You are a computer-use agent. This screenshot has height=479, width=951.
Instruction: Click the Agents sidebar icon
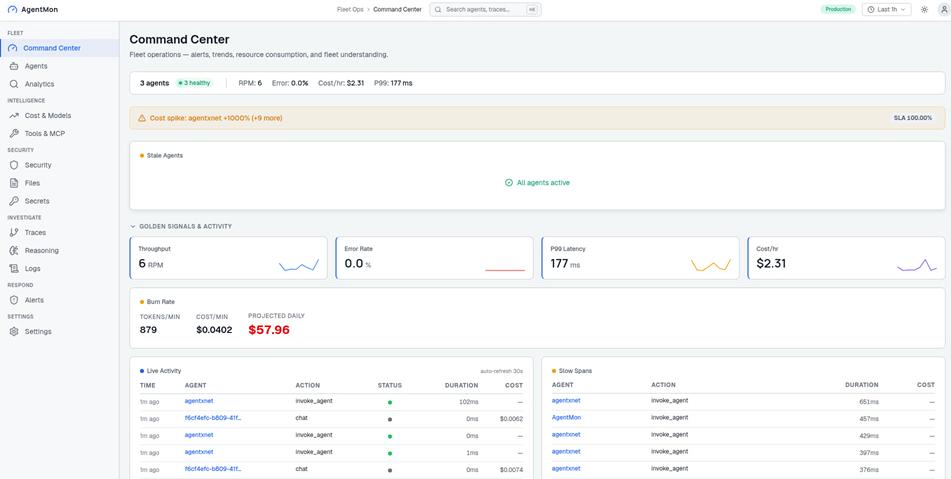(14, 66)
